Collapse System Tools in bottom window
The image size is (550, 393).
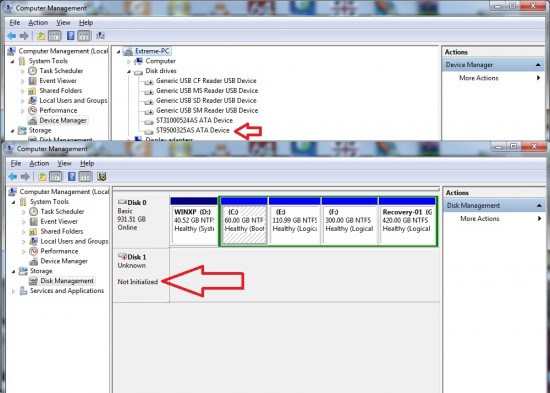point(13,202)
